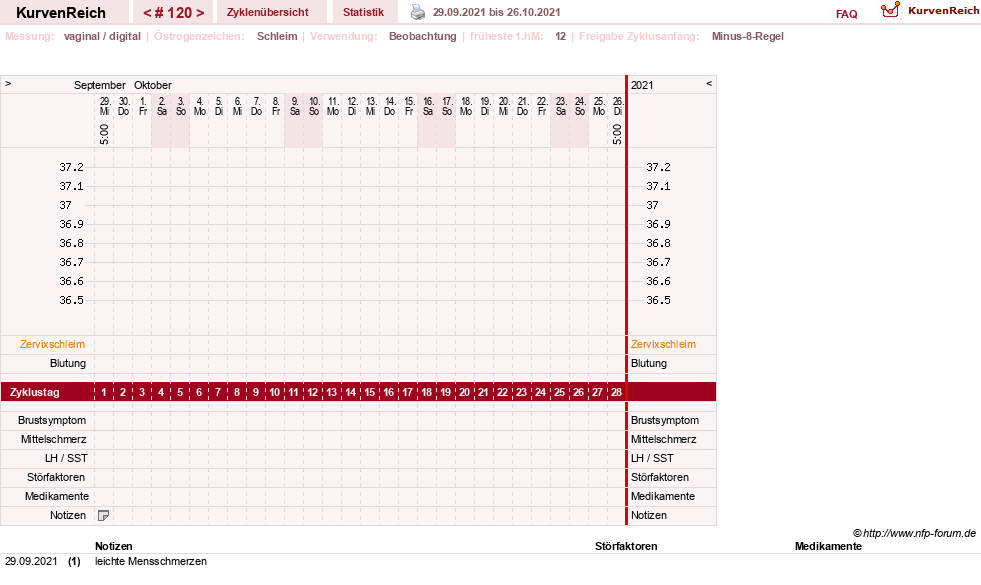Click the Medikamente row label on the left
Viewport: 981px width, 585px height.
point(57,496)
